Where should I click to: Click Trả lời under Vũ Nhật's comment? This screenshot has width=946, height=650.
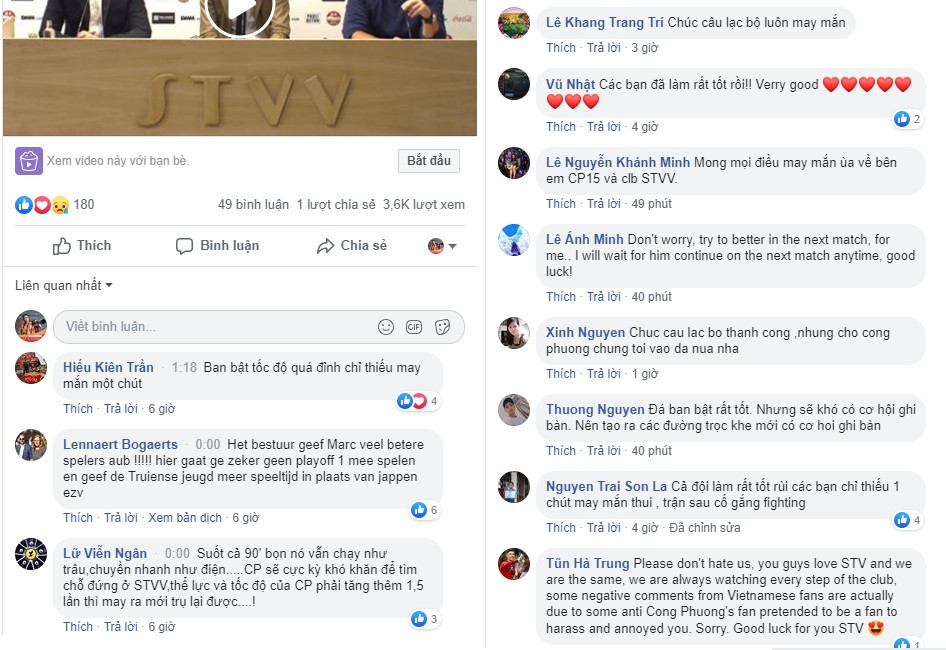(604, 127)
